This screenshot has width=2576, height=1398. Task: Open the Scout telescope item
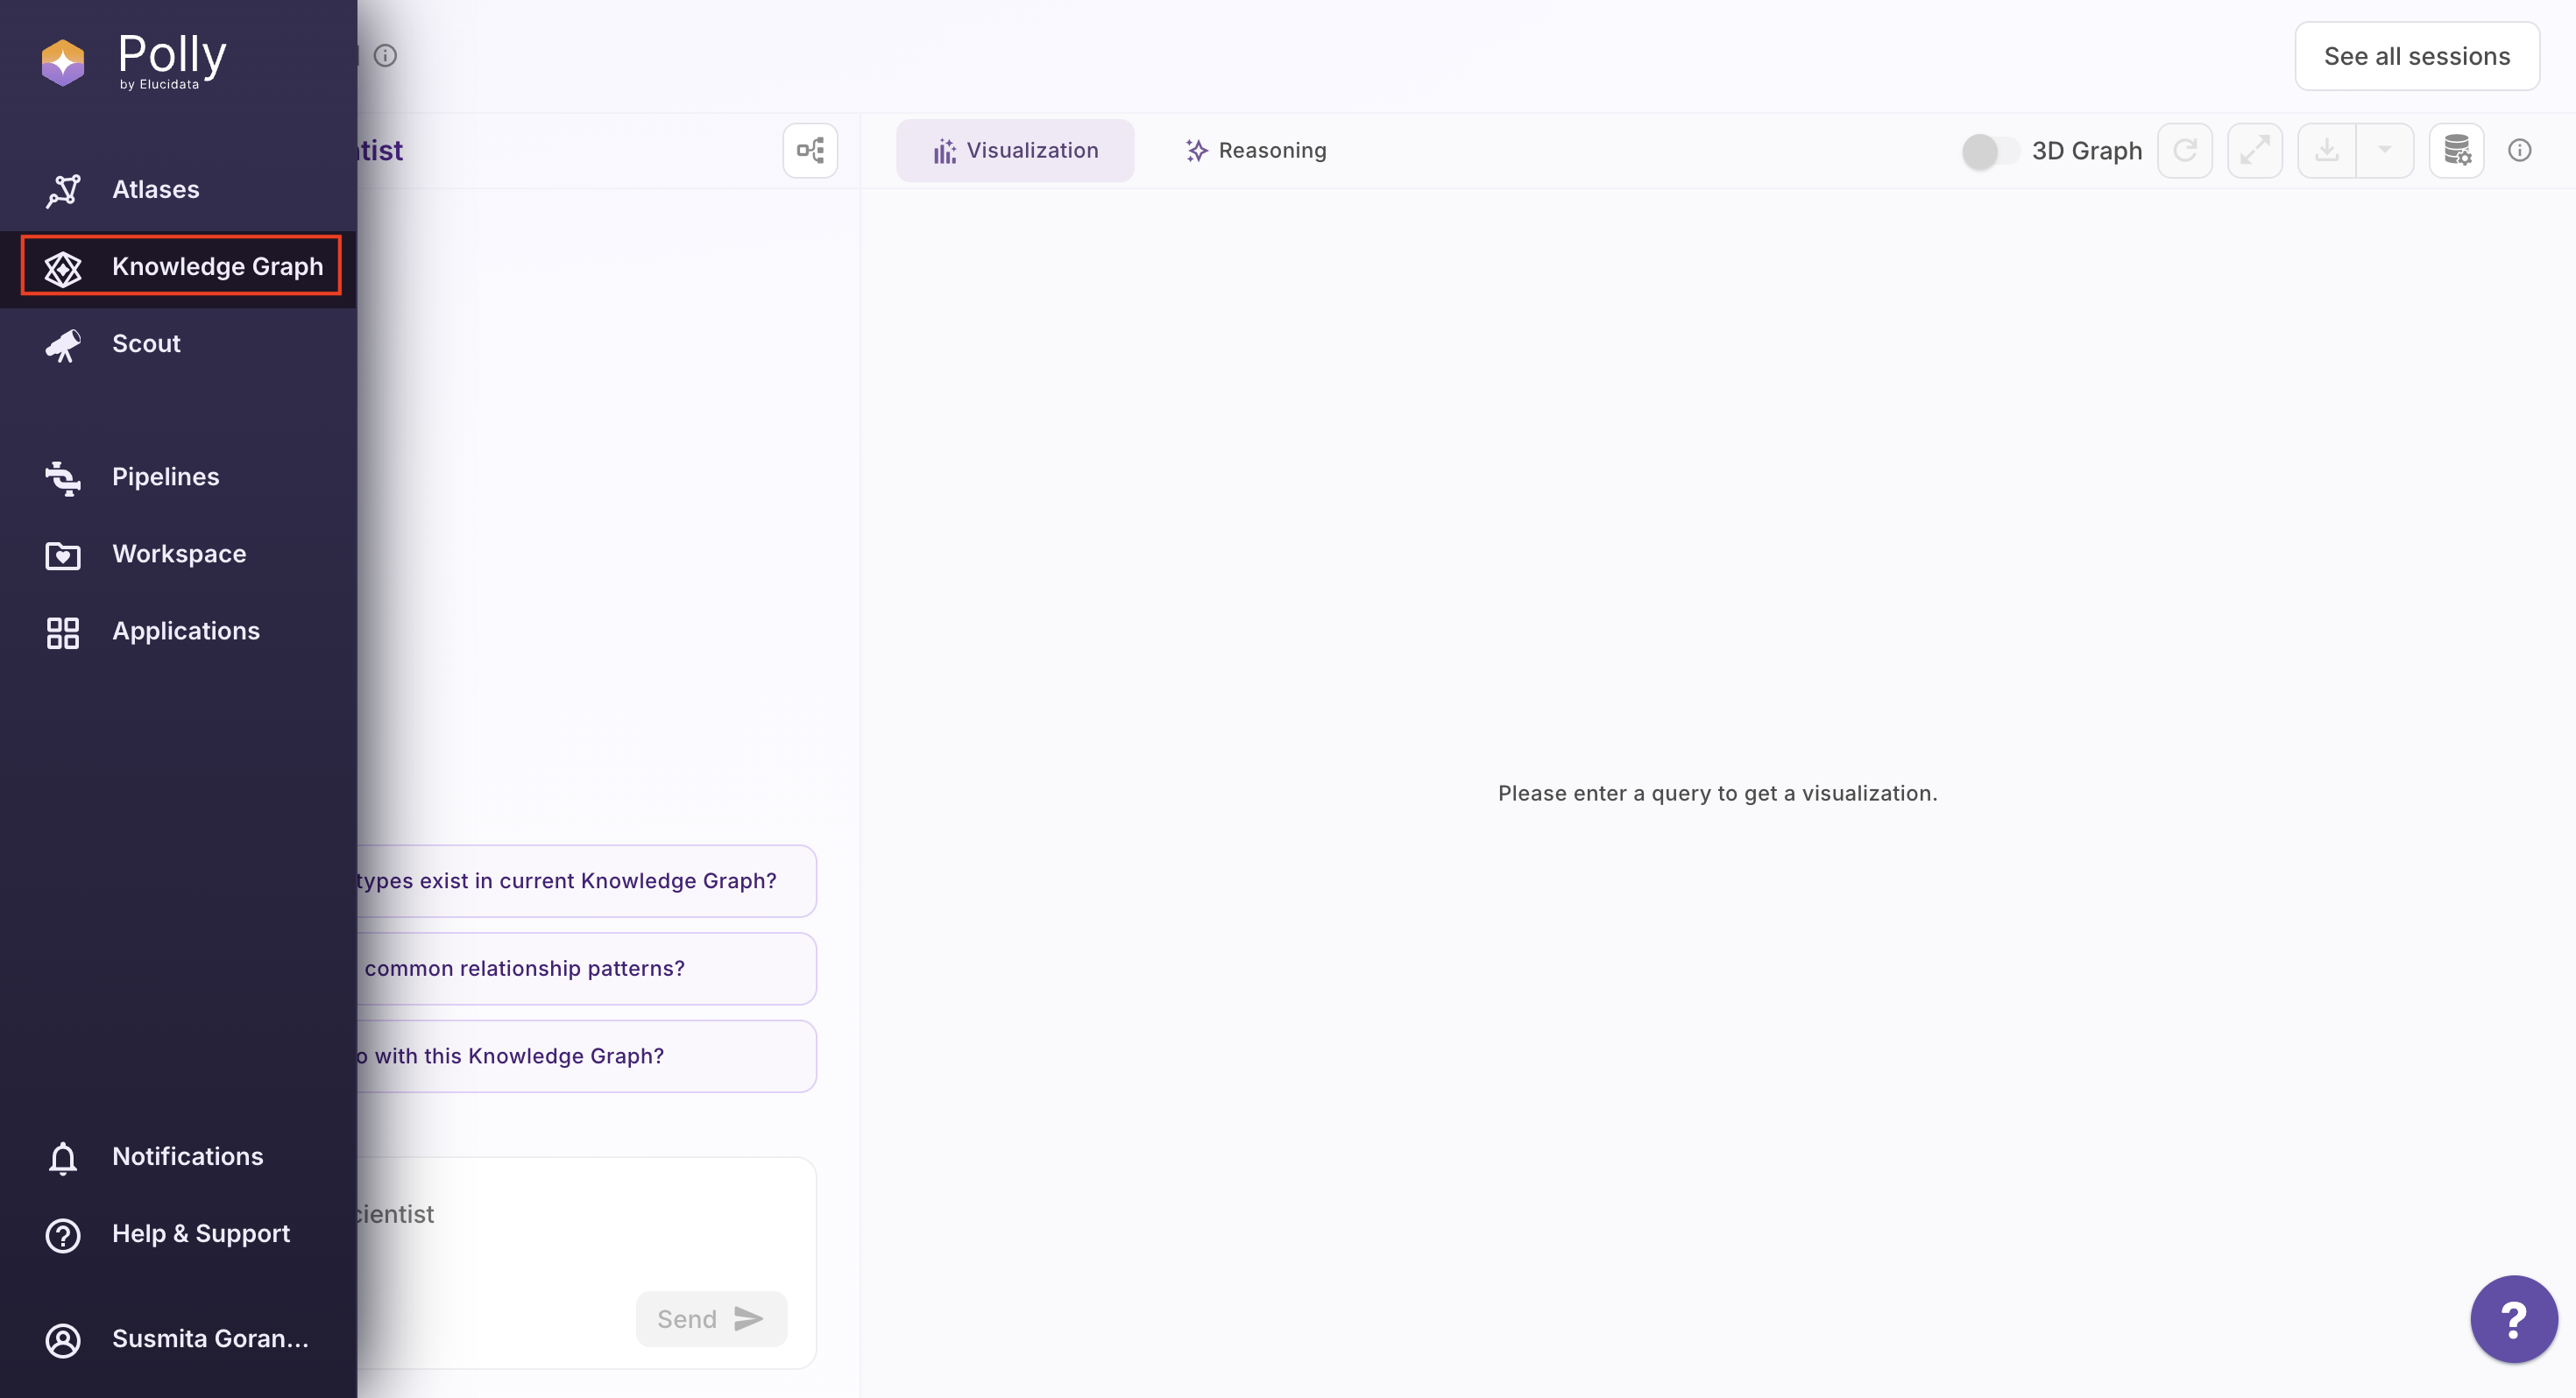coord(146,343)
